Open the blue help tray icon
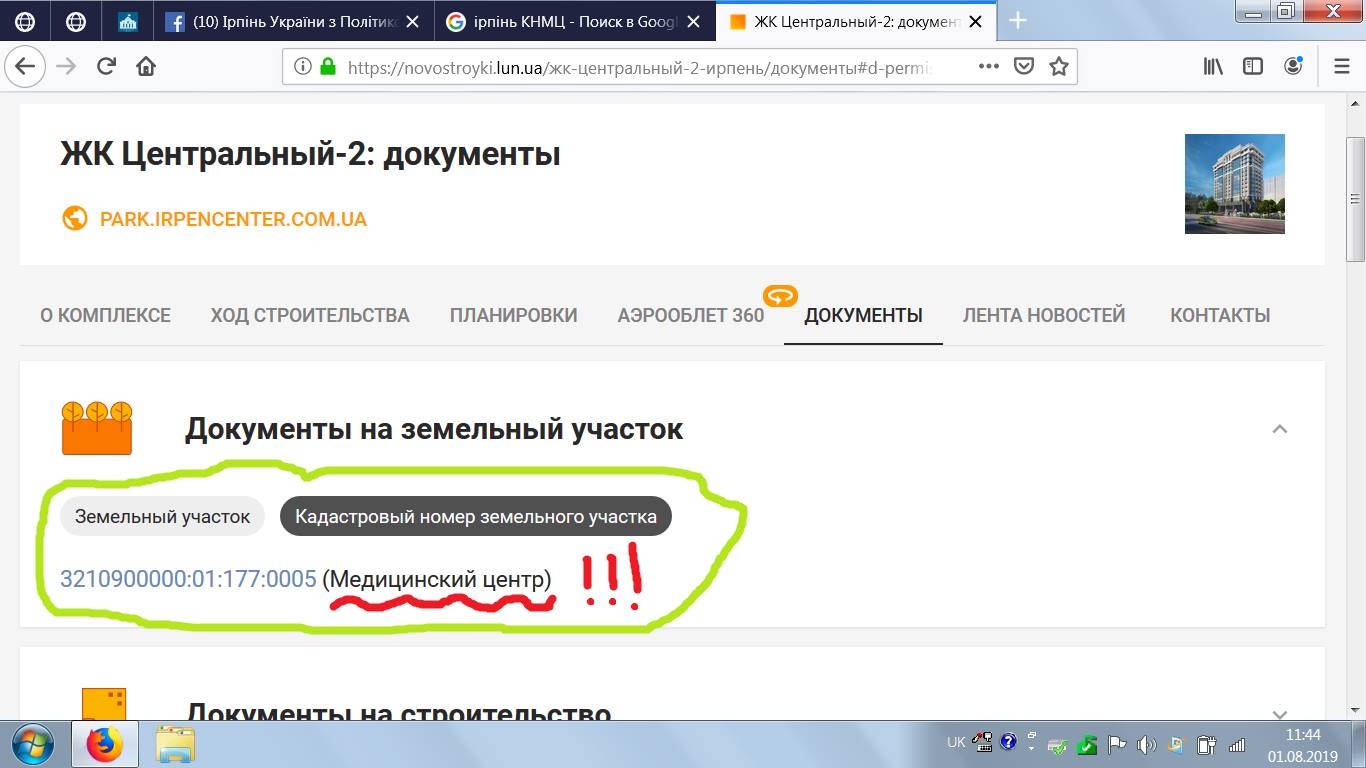This screenshot has width=1366, height=768. click(1008, 743)
